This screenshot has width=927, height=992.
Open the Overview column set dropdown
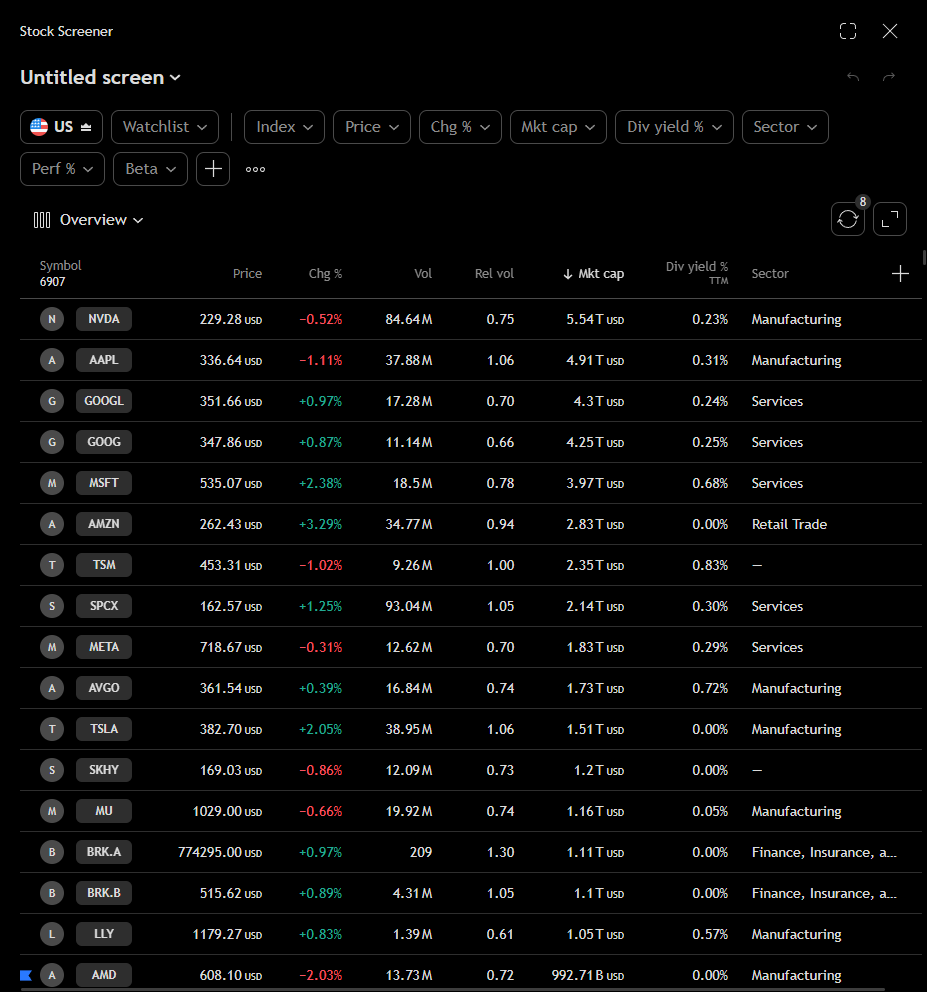(x=101, y=220)
